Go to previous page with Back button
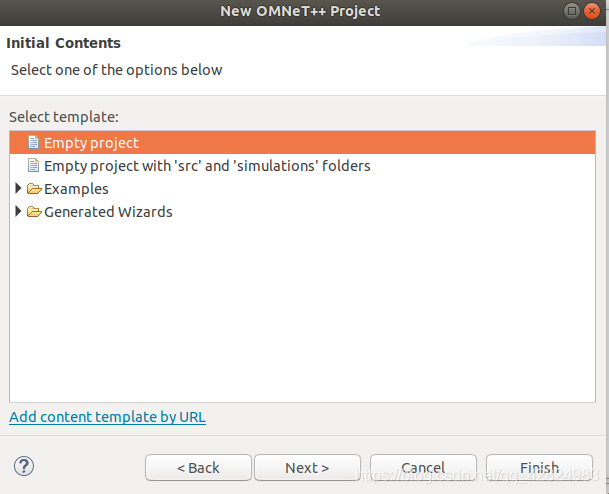Viewport: 609px width, 494px height. pos(198,468)
